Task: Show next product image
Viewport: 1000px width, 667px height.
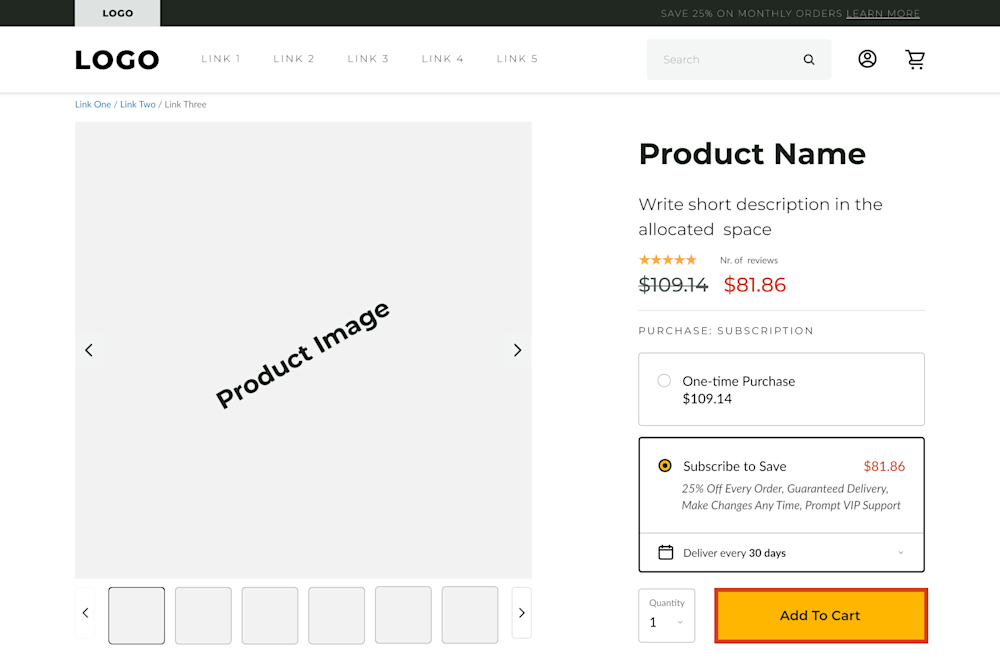Action: tap(517, 350)
